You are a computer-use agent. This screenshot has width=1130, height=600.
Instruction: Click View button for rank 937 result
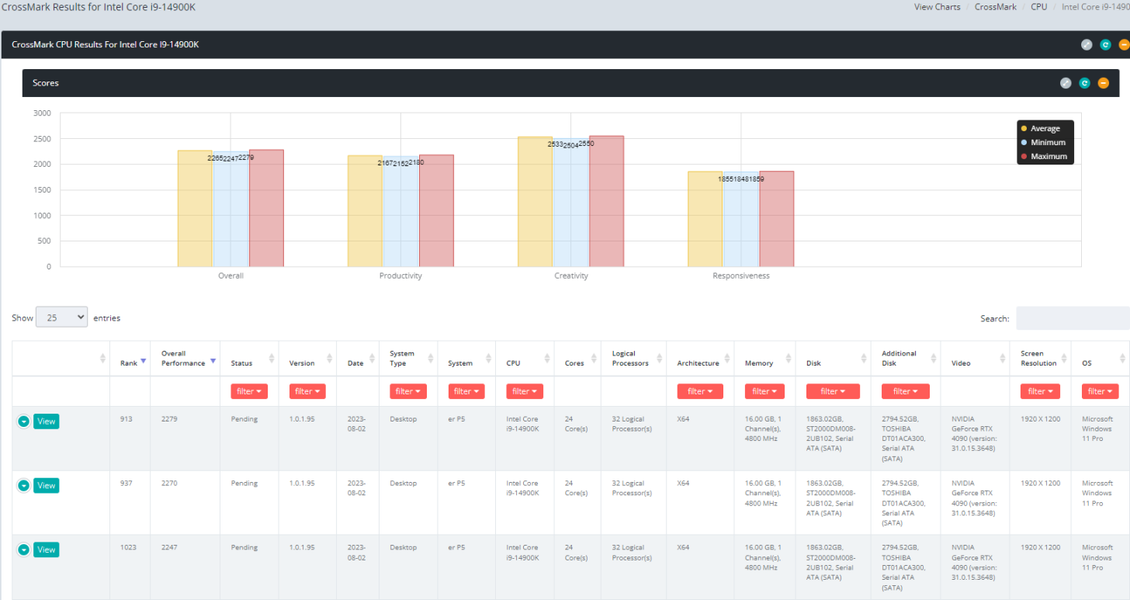pyautogui.click(x=46, y=485)
